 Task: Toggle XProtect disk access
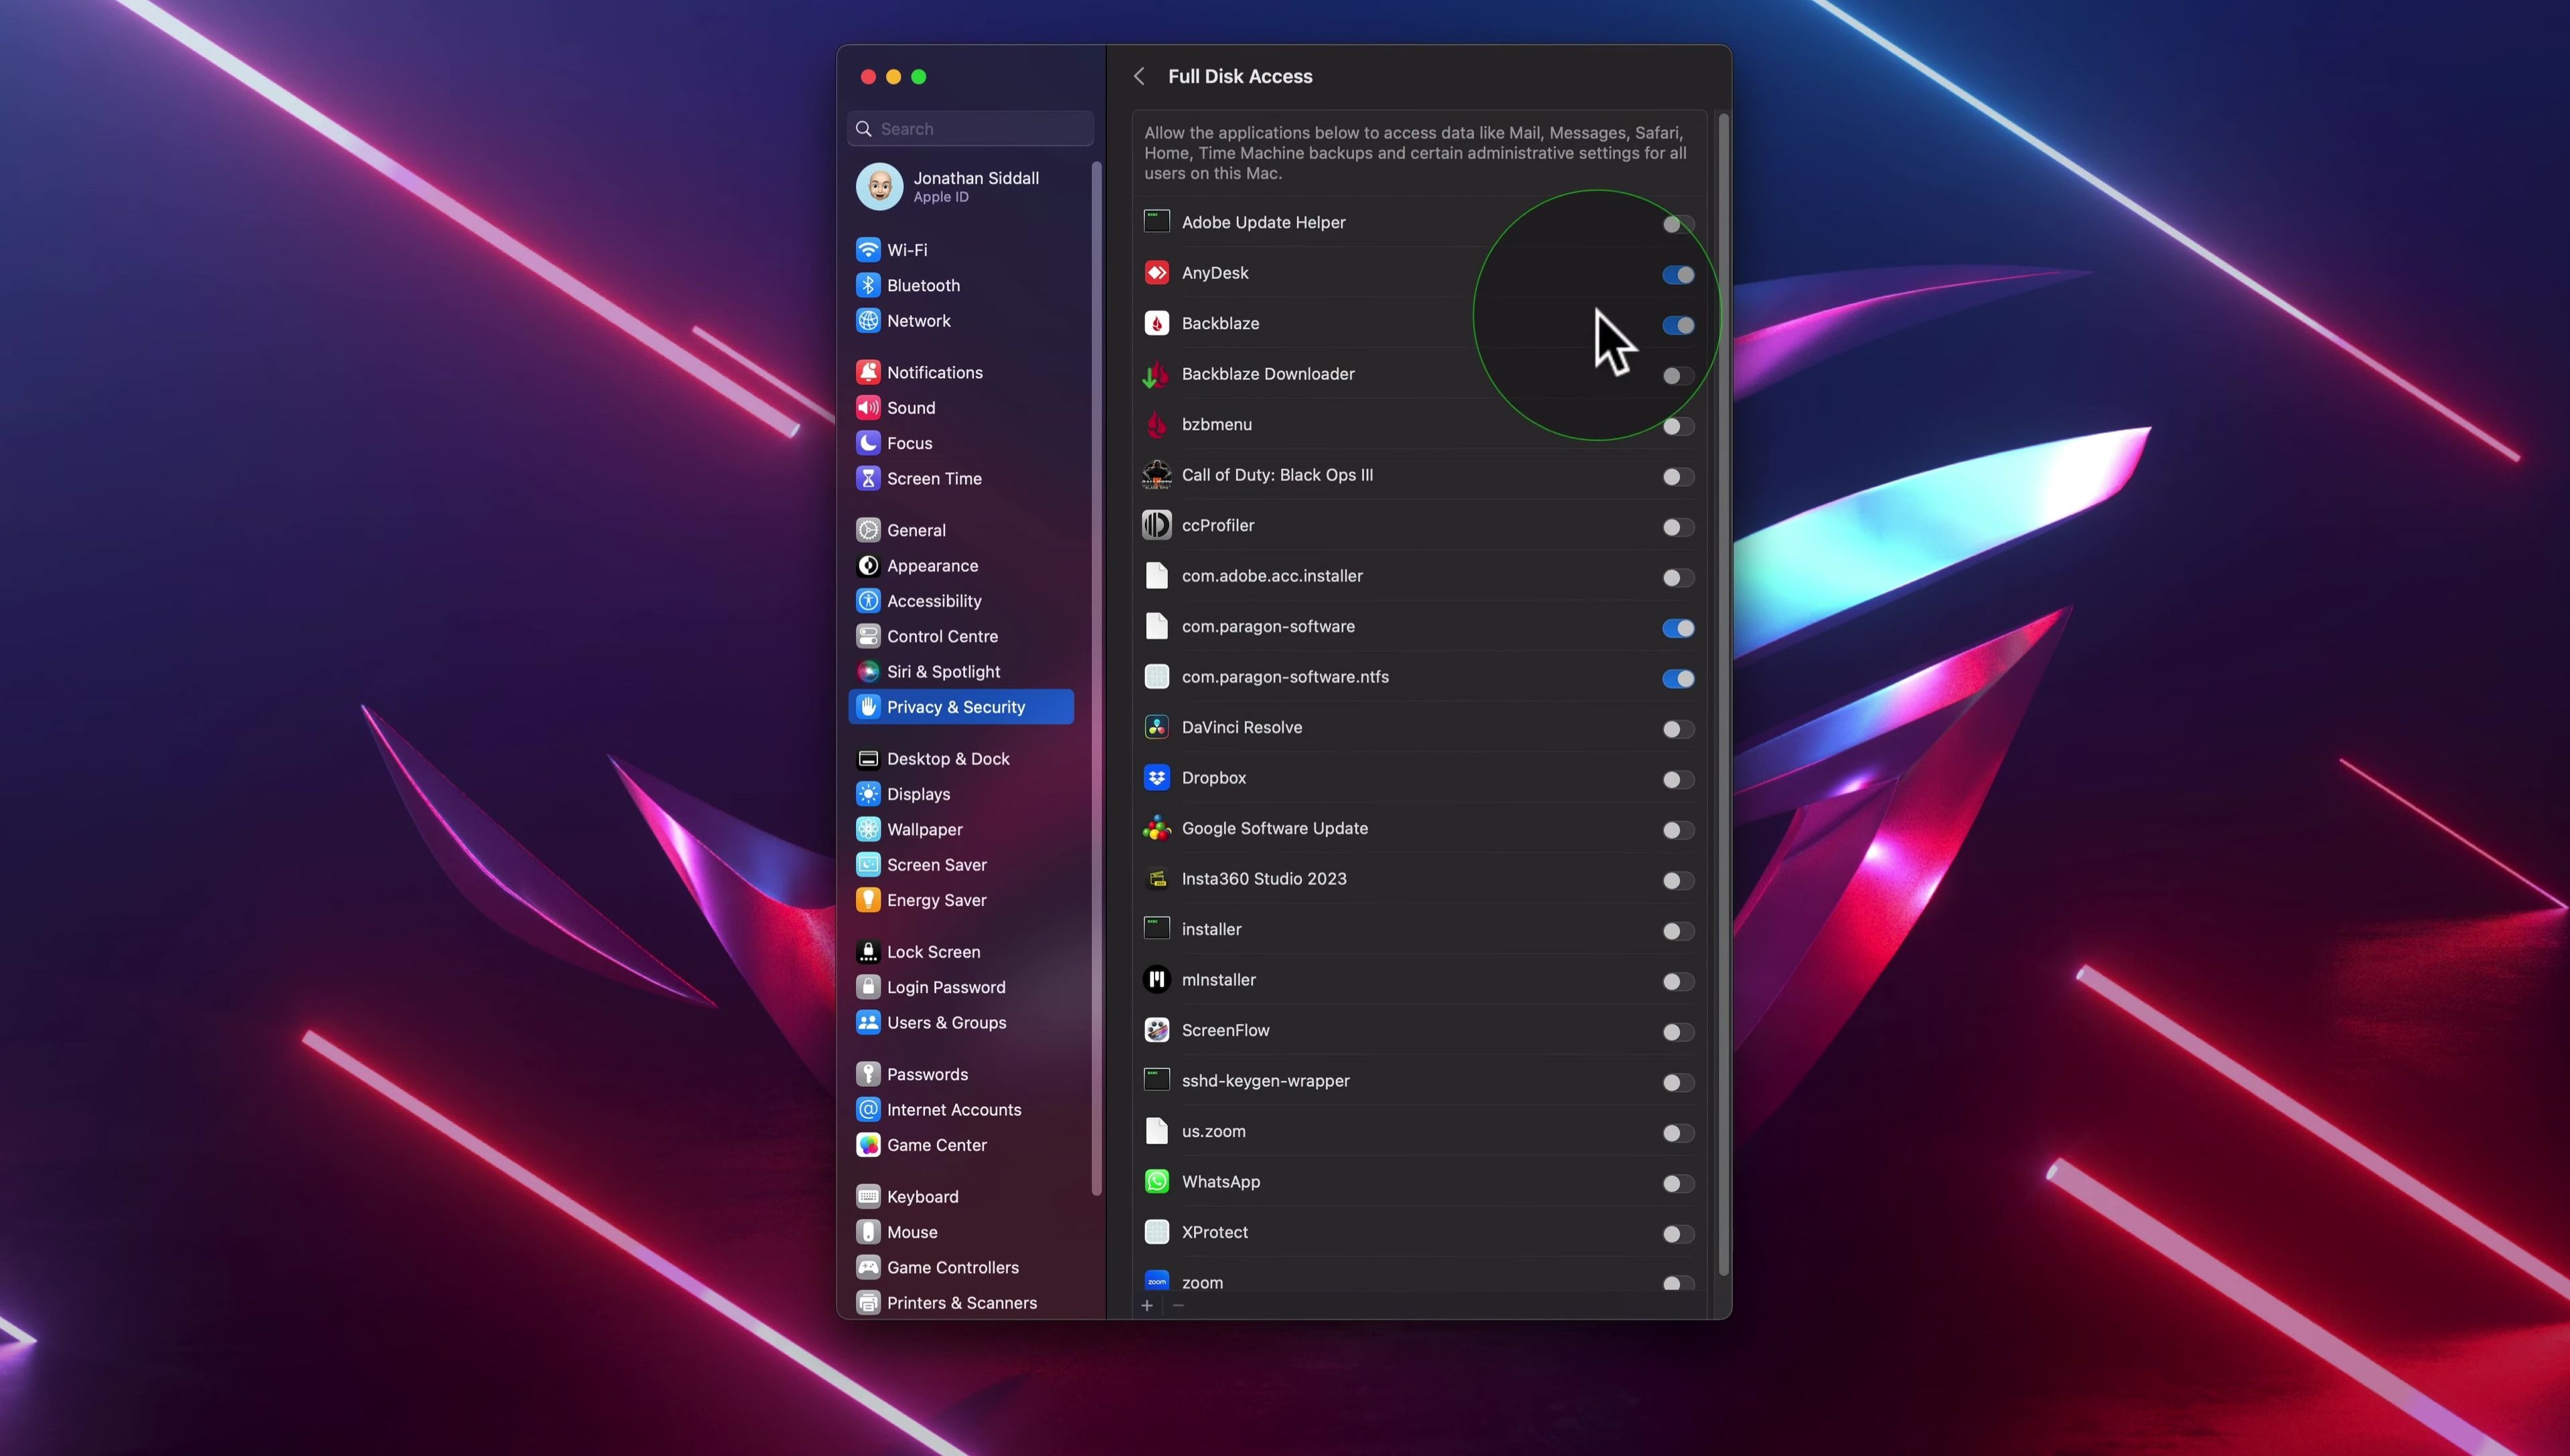[x=1678, y=1234]
